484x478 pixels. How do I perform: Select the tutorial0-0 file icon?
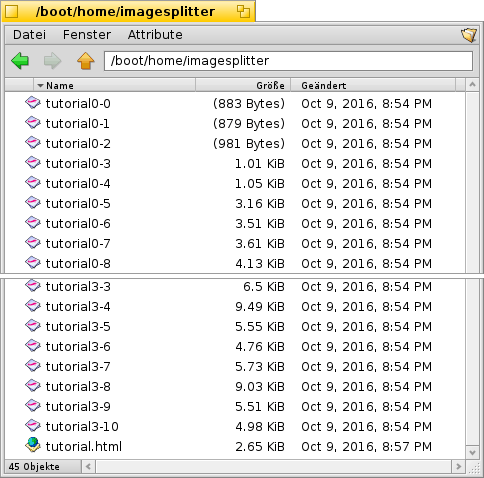click(33, 103)
